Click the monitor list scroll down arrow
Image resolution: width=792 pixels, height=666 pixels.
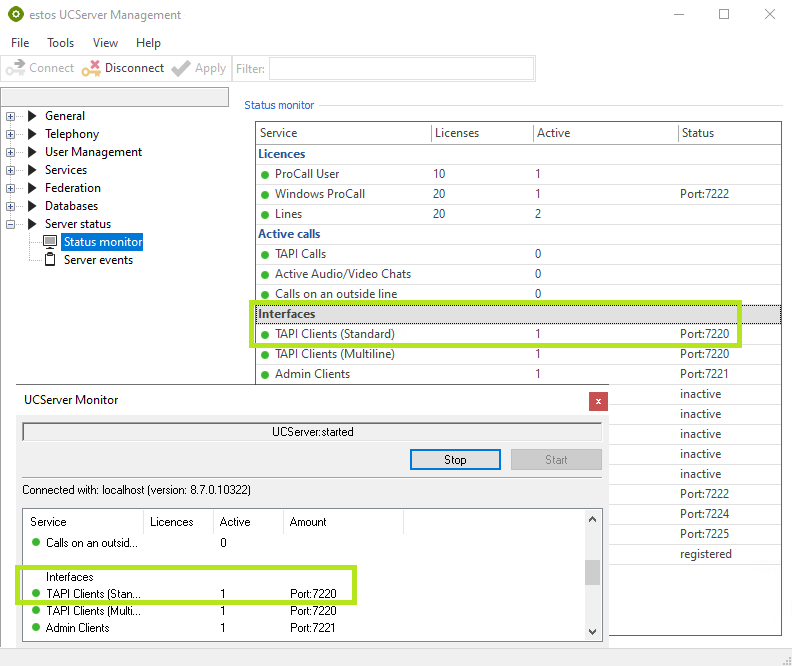tap(592, 630)
